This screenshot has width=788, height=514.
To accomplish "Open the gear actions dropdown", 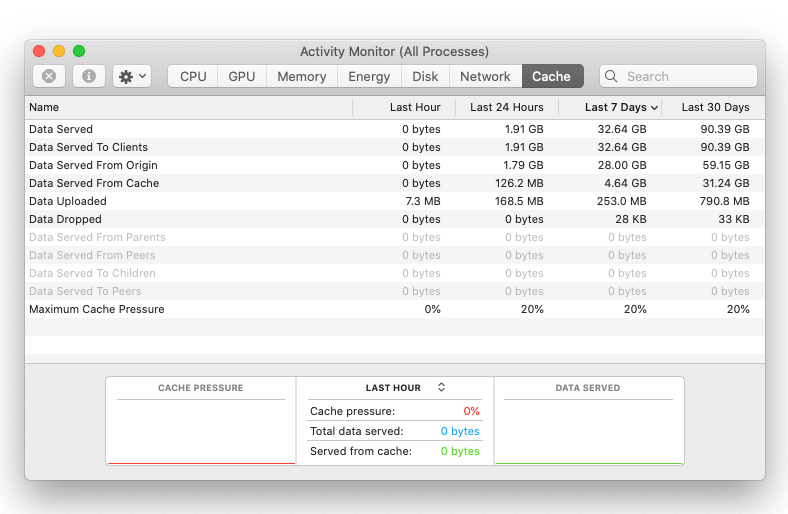I will point(132,76).
